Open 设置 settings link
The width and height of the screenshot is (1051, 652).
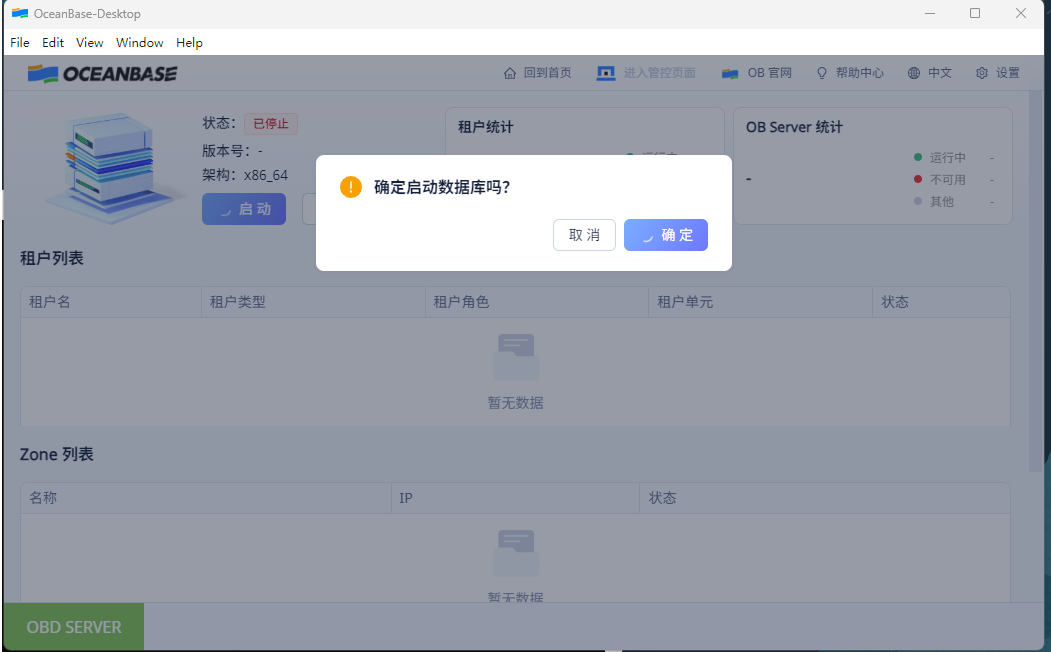tap(1007, 73)
